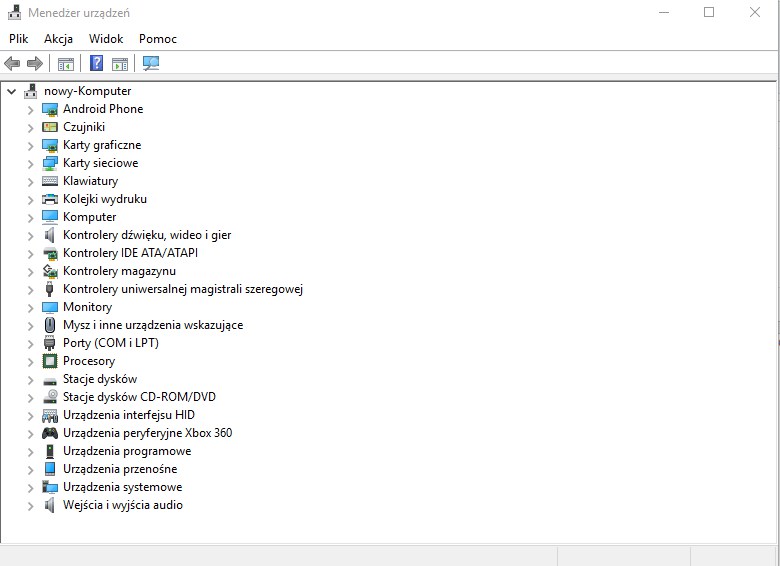The image size is (780, 566).
Task: Select the Kolejki wydruku label
Action: [x=104, y=199]
